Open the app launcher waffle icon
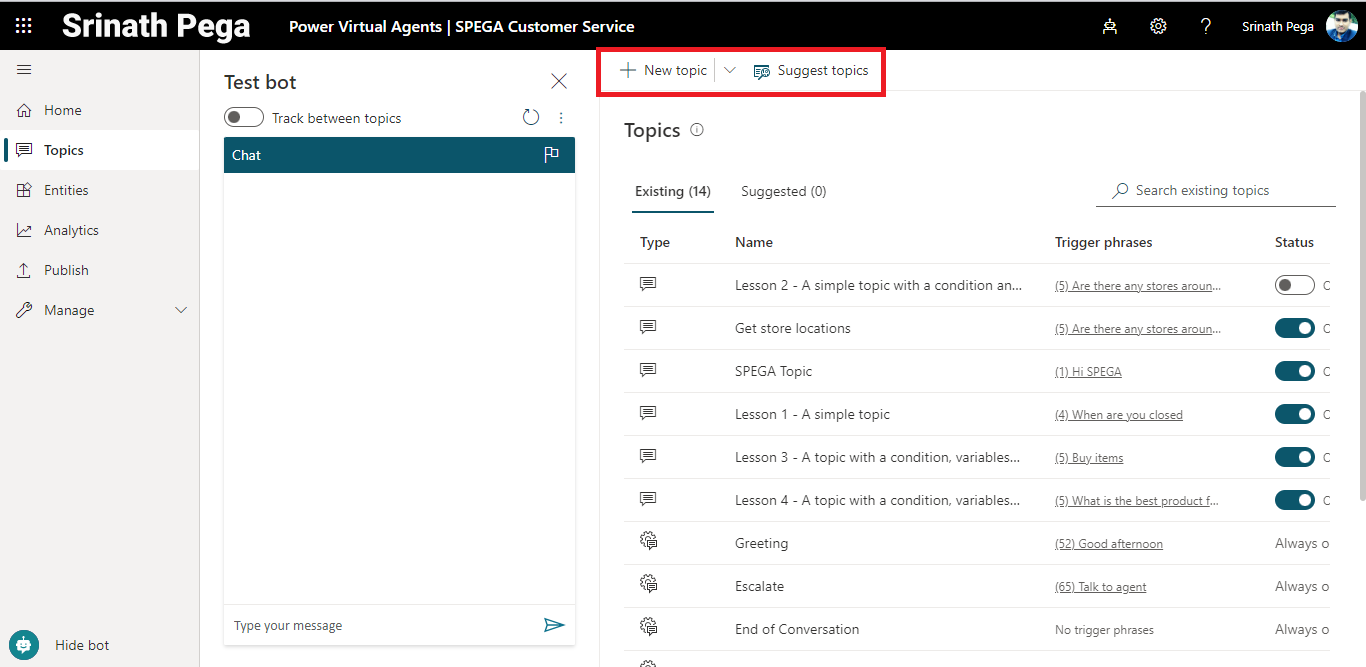The height and width of the screenshot is (667, 1366). 24,26
